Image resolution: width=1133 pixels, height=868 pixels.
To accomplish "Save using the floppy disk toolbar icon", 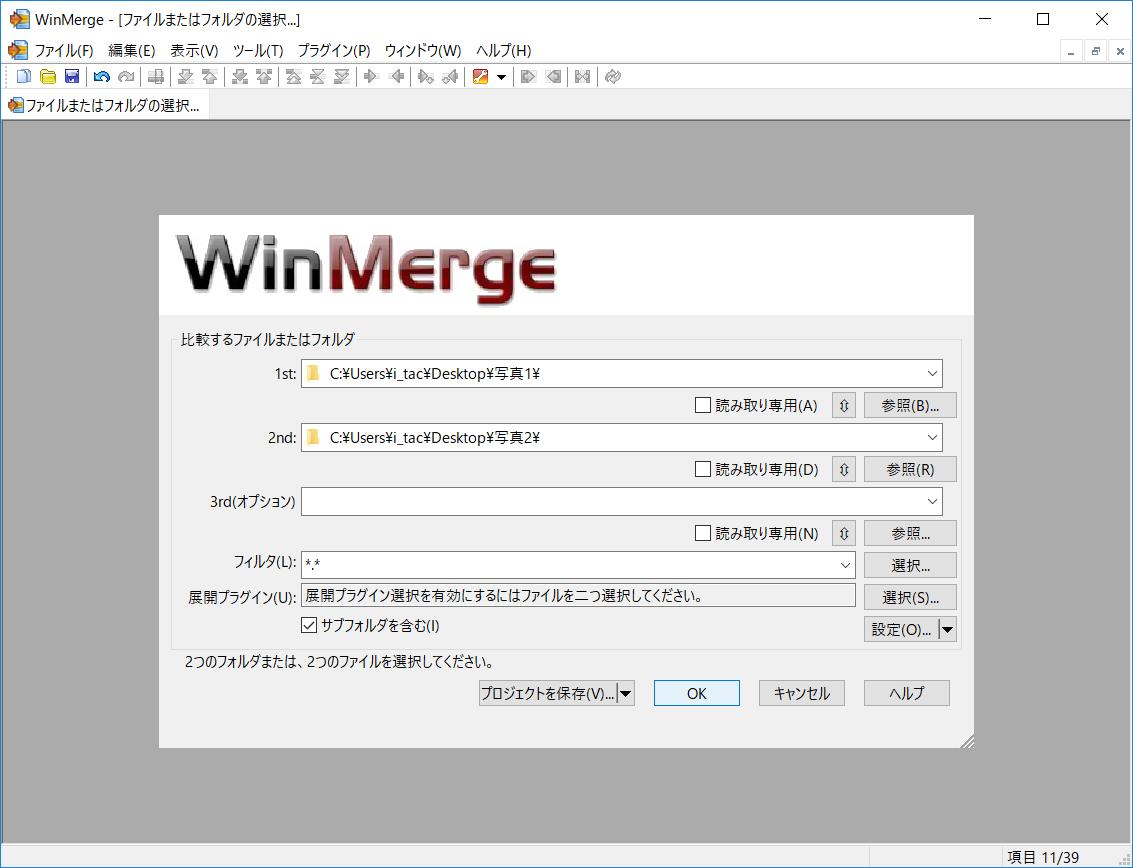I will [x=72, y=76].
